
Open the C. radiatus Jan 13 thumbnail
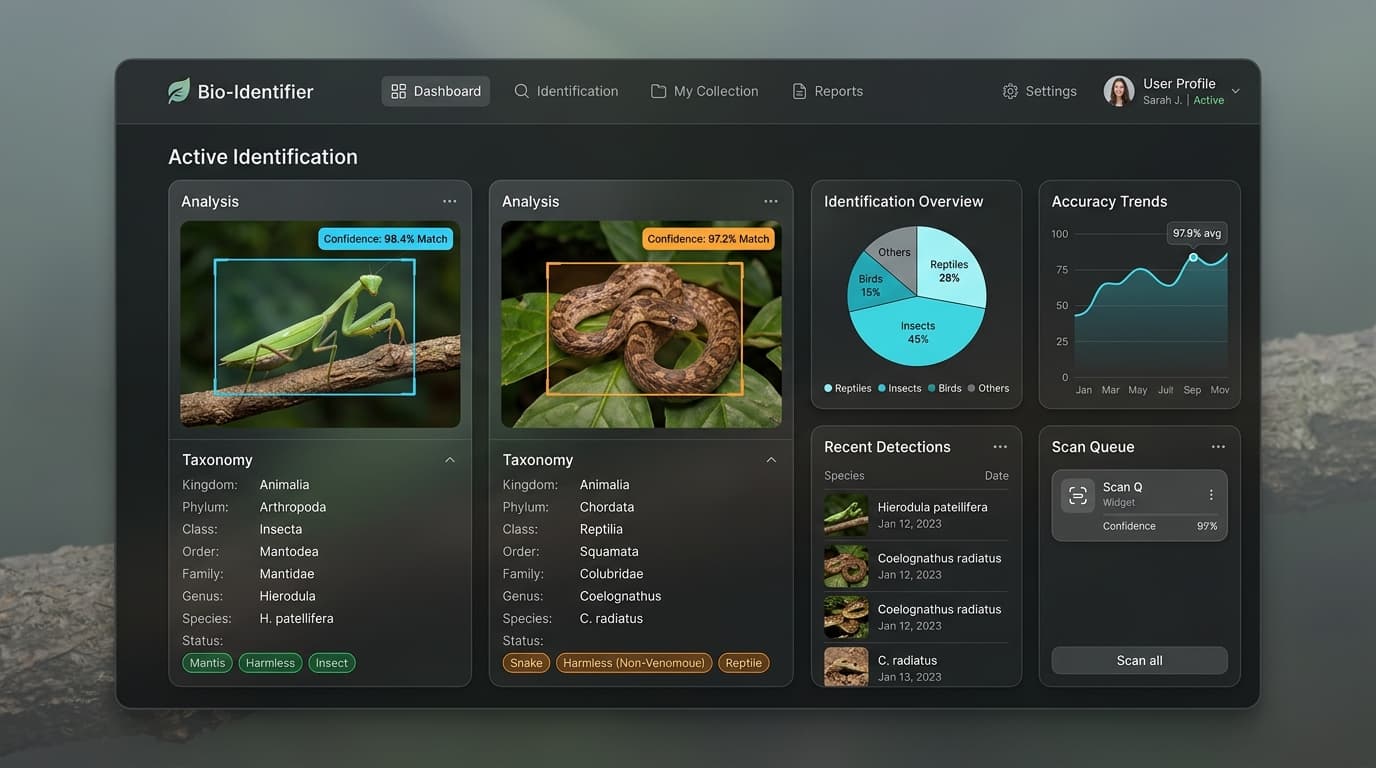pyautogui.click(x=846, y=666)
